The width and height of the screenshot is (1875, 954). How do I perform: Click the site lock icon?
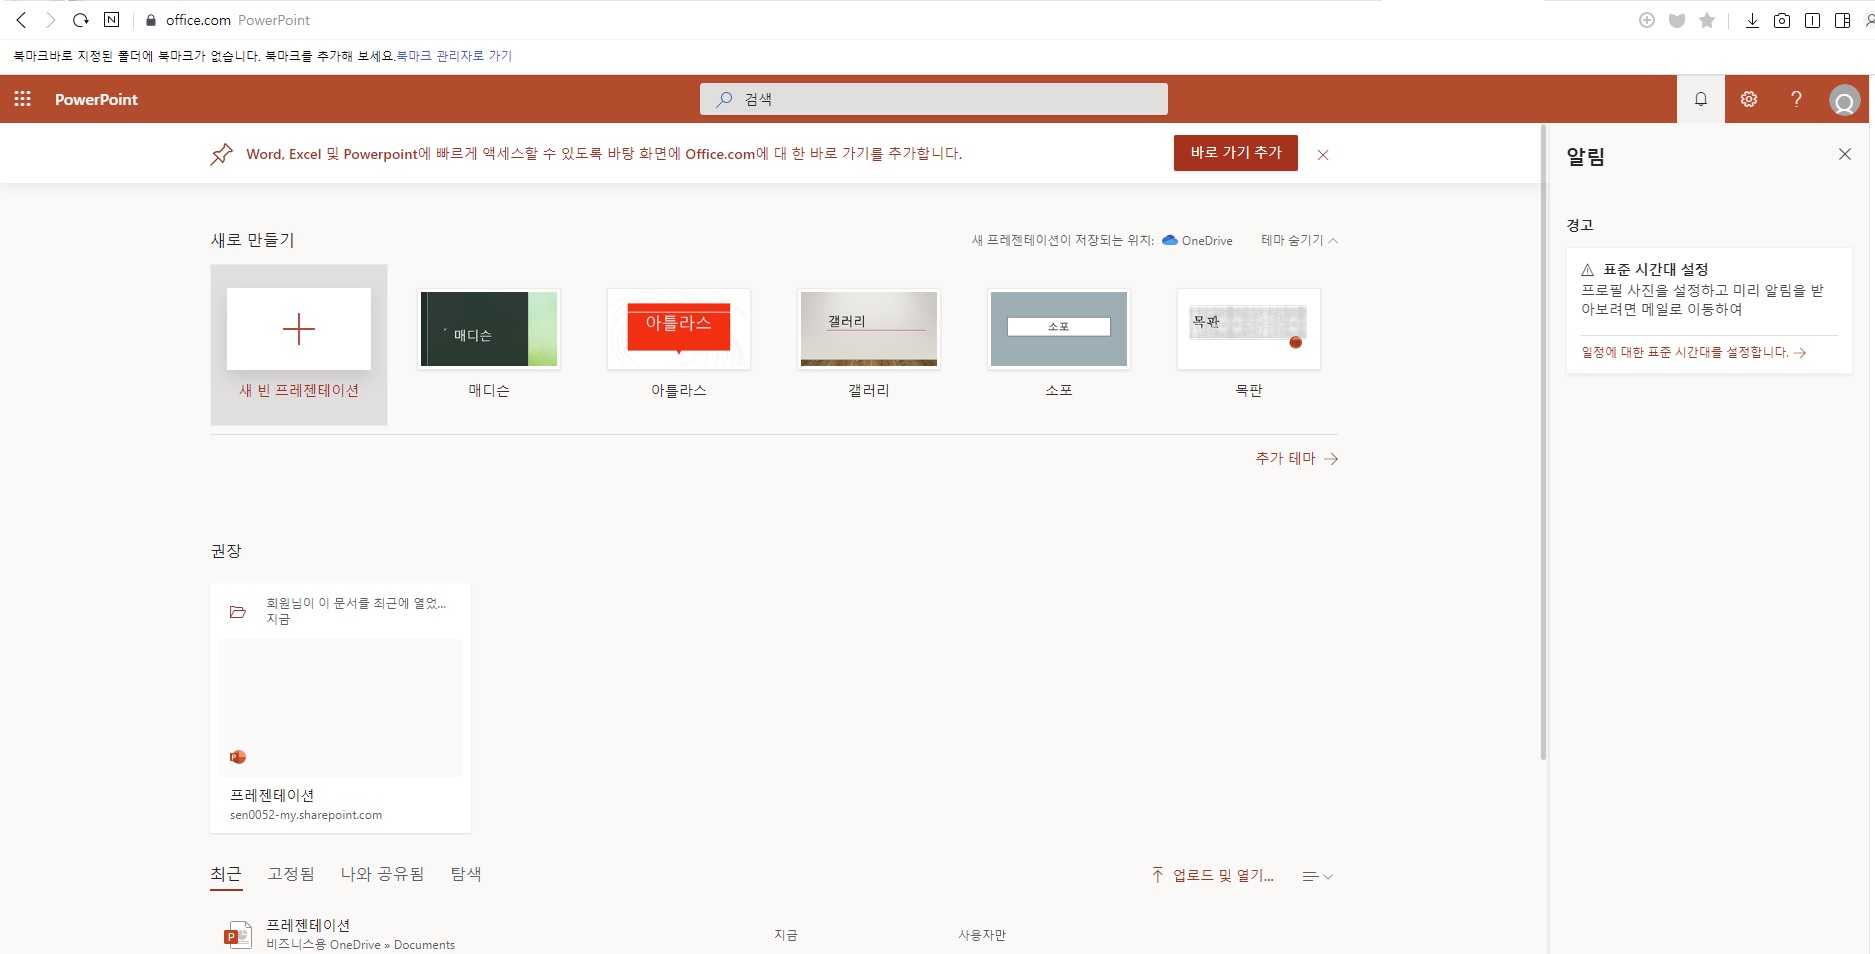[151, 20]
